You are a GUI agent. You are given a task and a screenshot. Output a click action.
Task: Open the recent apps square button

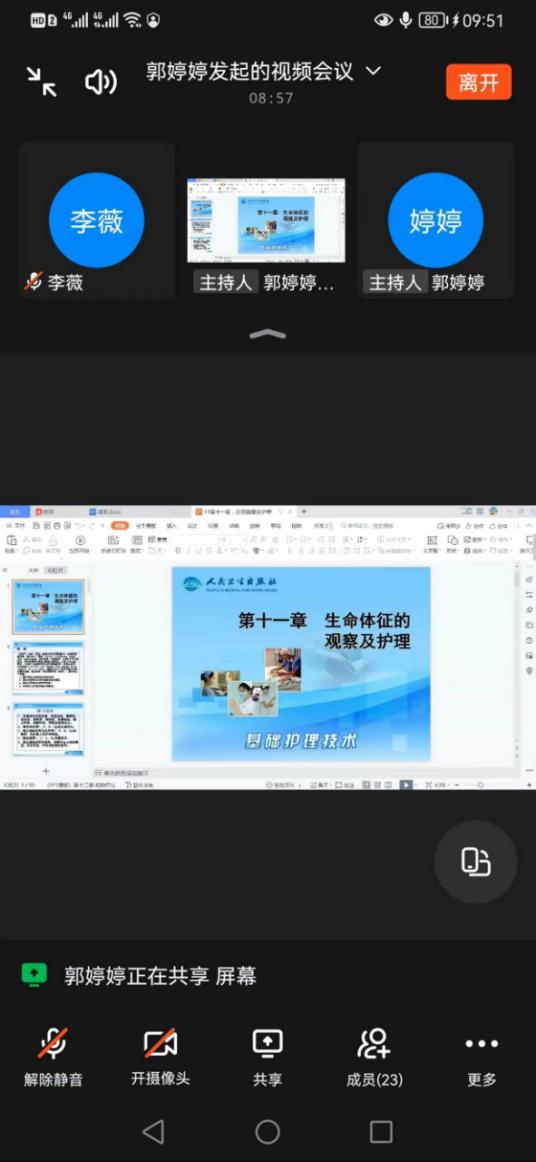pos(381,1132)
